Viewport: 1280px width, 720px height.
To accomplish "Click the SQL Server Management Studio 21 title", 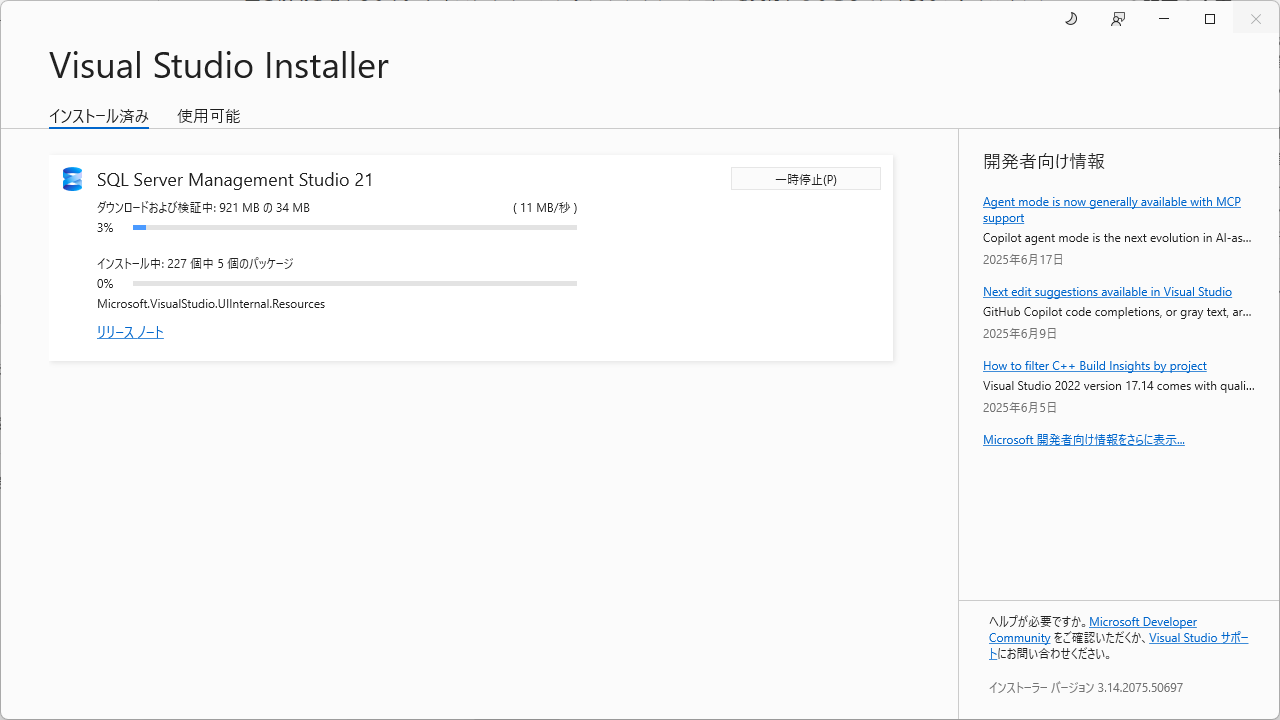I will tap(235, 180).
